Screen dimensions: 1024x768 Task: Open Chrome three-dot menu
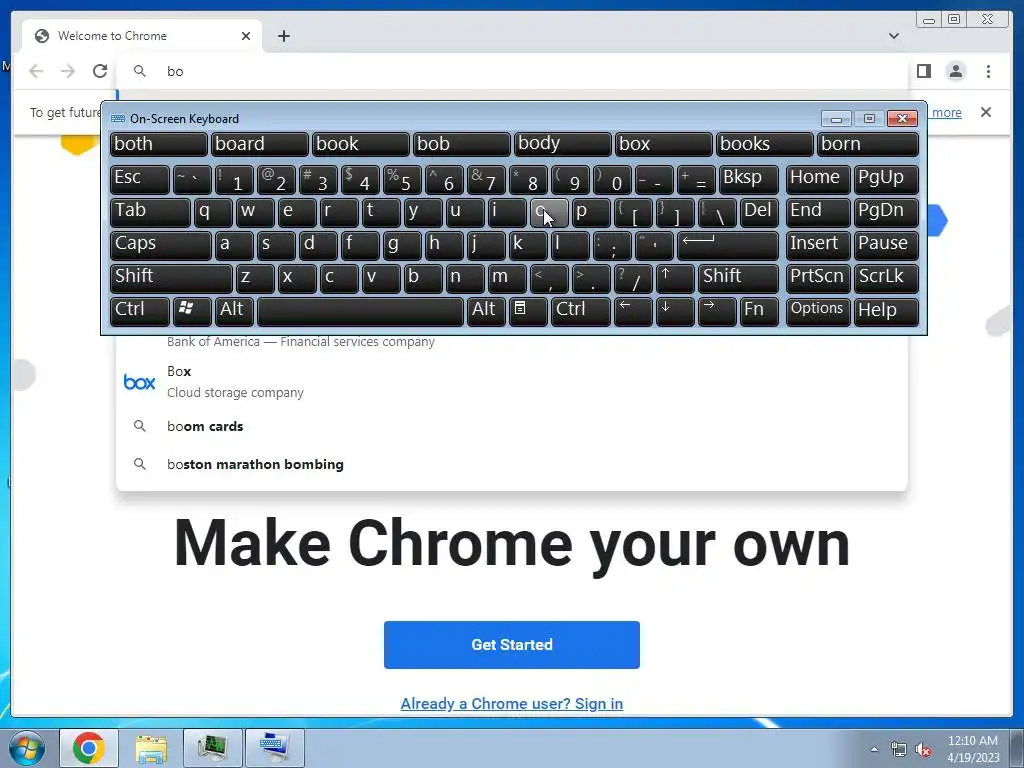[988, 71]
